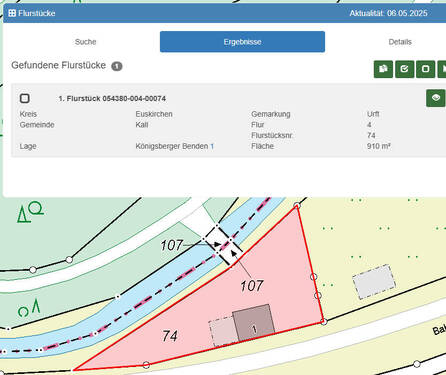
Task: Click the dashed grey outbuilding right of parcel
Action: coord(374,282)
